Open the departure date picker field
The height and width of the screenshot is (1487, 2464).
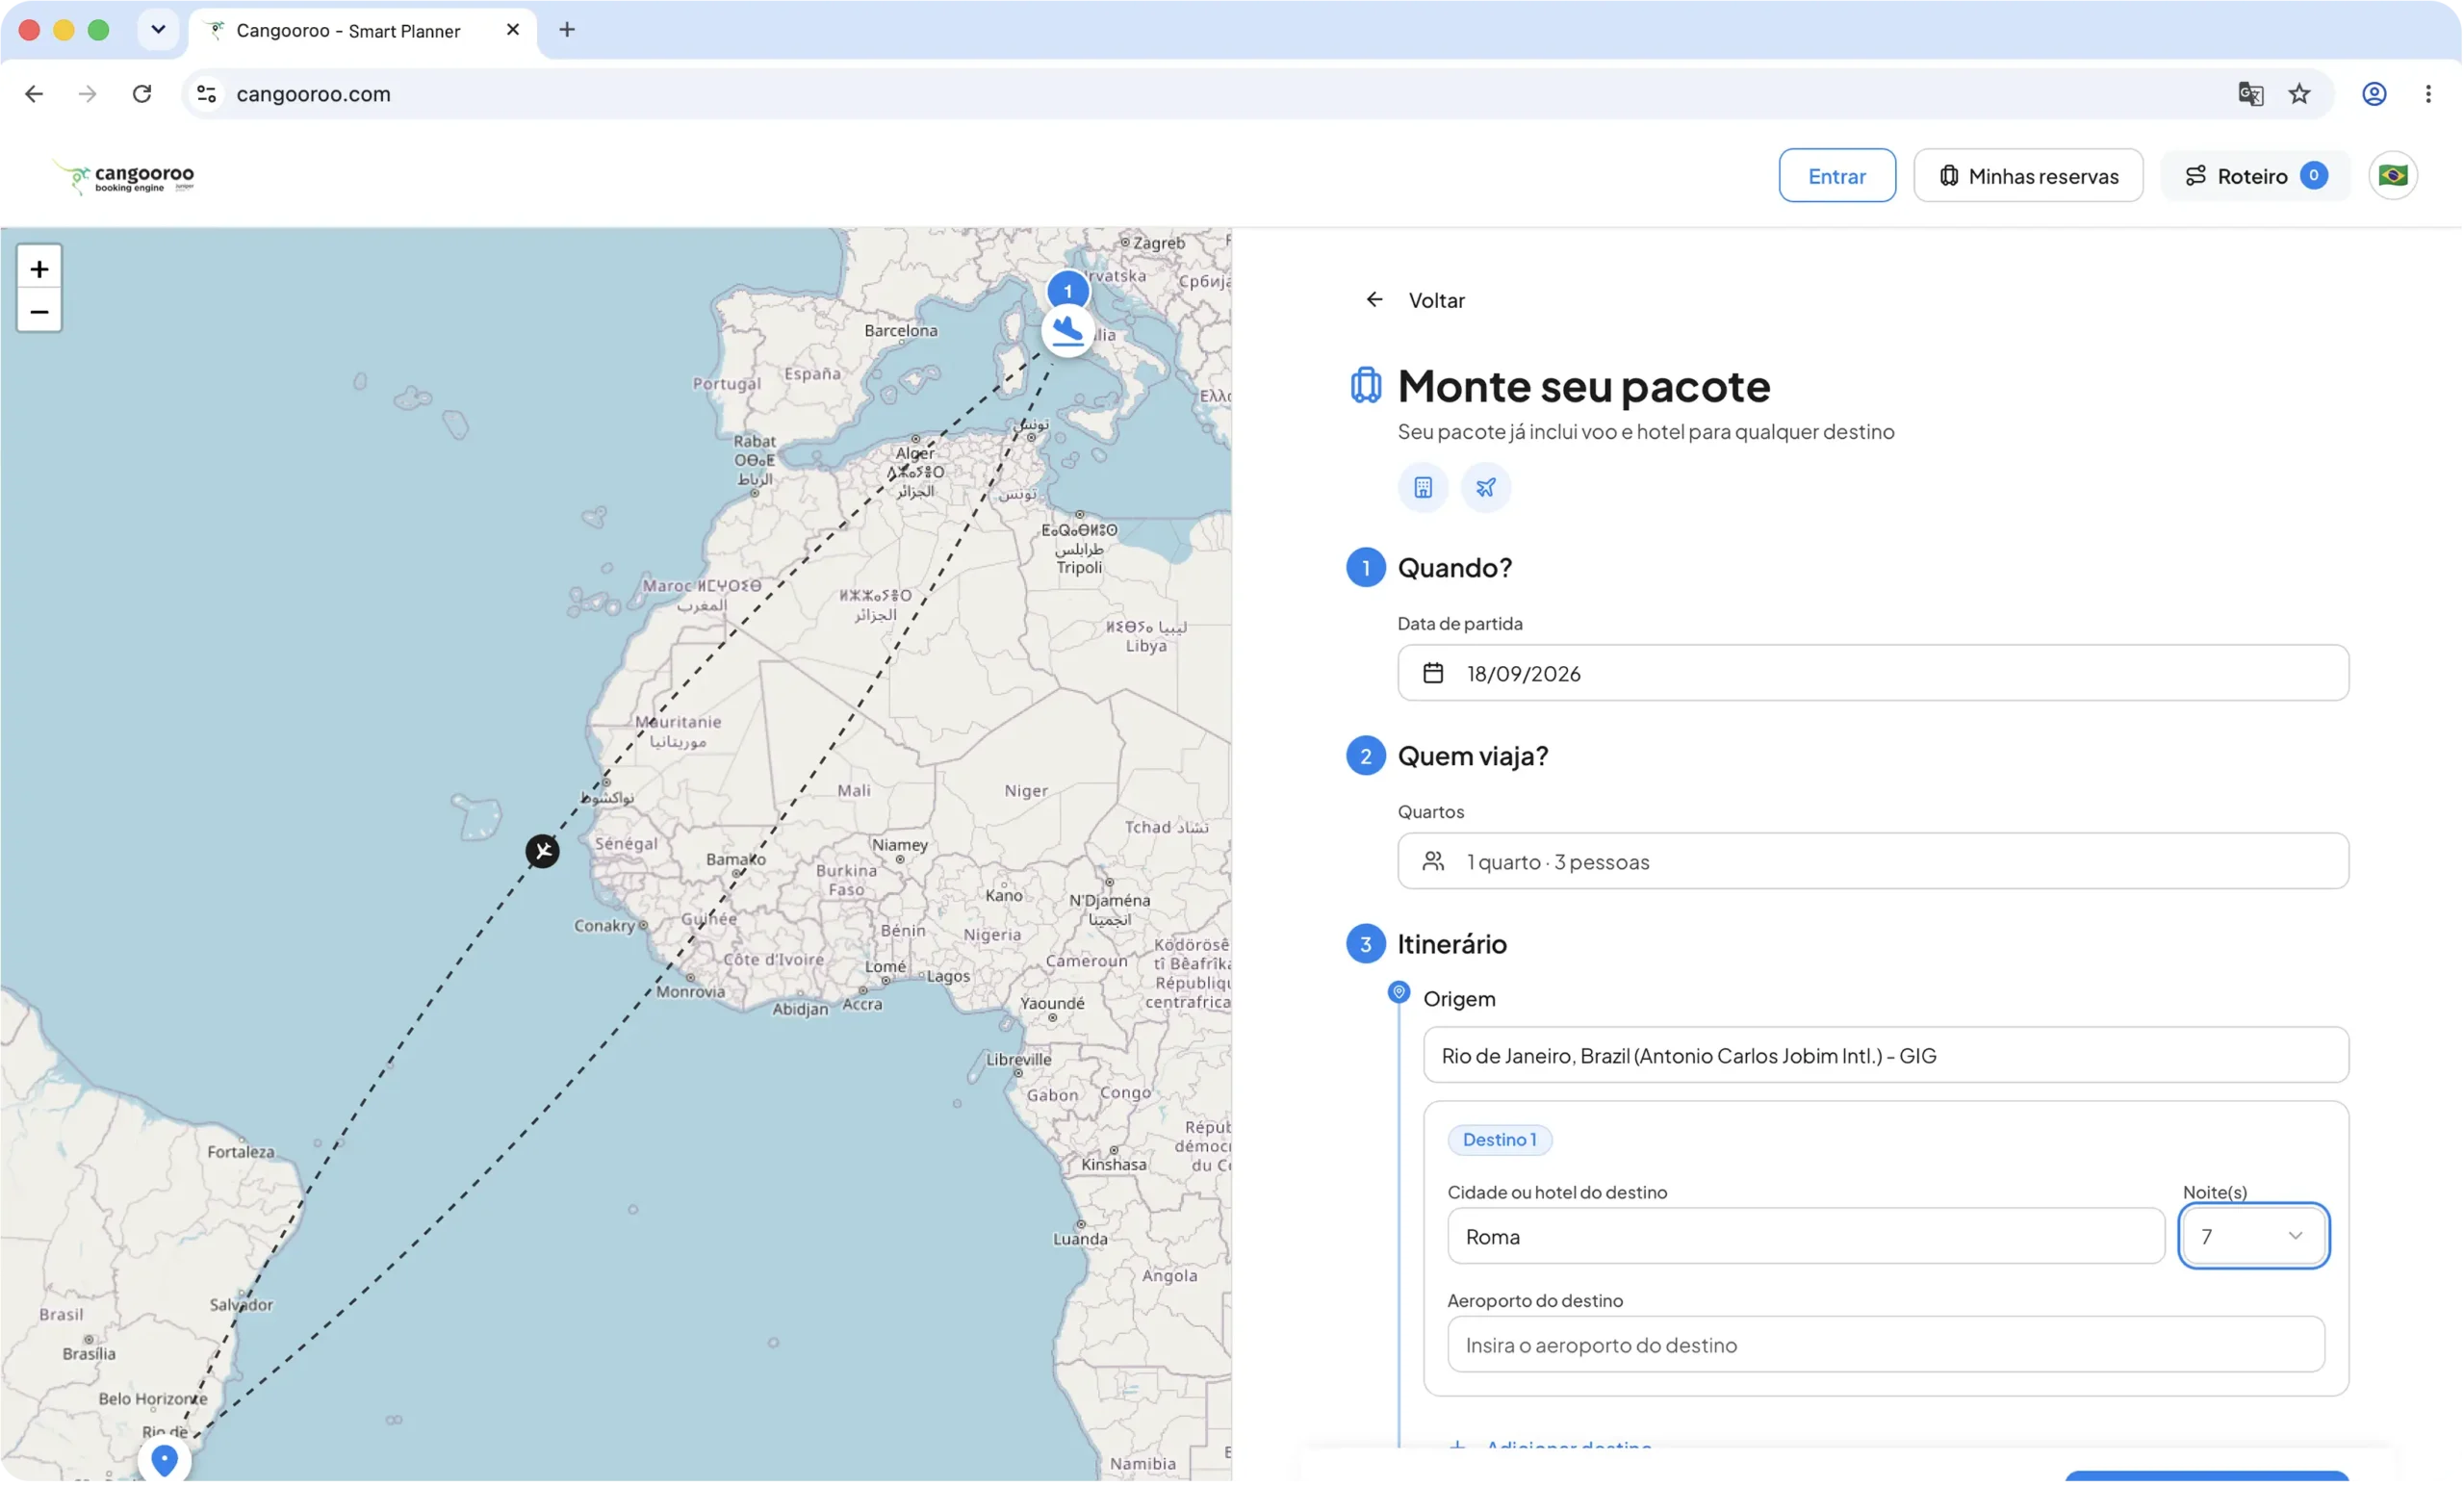tap(1873, 673)
